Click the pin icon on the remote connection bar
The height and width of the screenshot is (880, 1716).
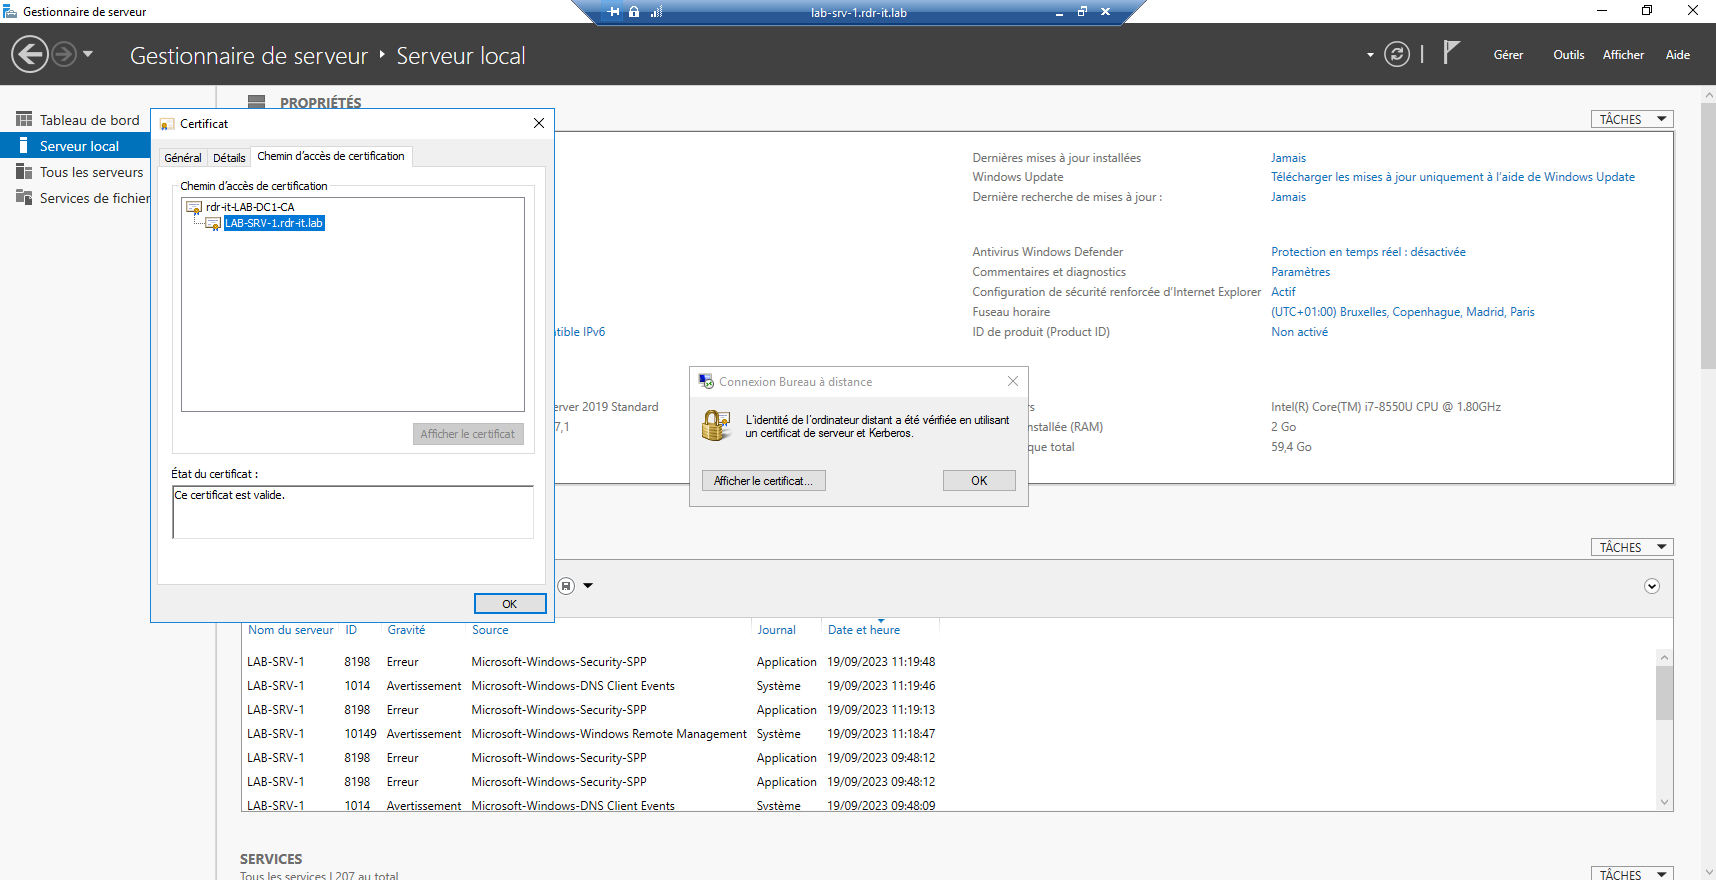click(x=614, y=12)
